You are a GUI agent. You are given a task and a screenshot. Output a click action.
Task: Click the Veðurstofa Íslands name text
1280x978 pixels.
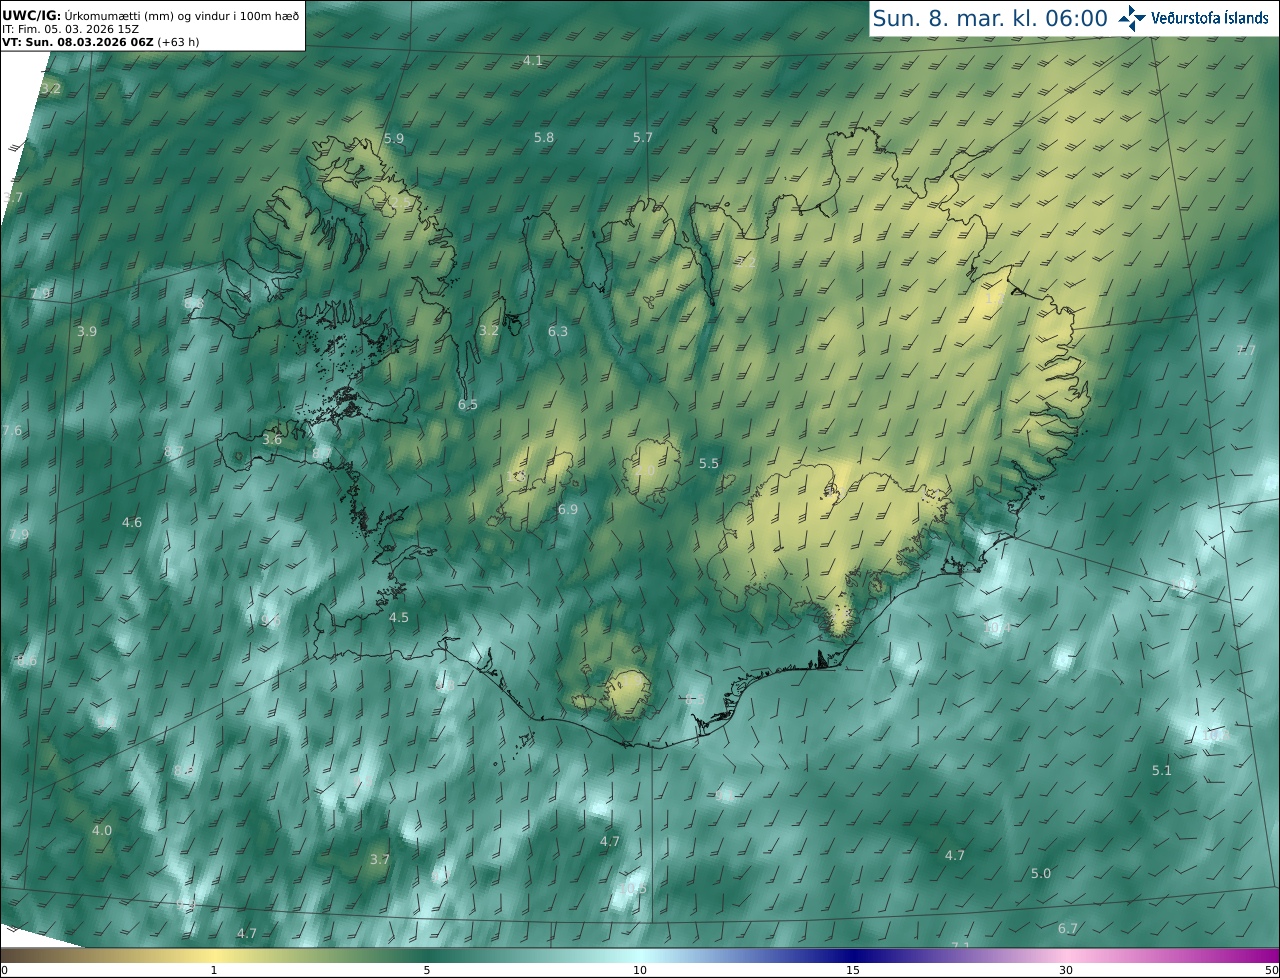[x=1210, y=18]
